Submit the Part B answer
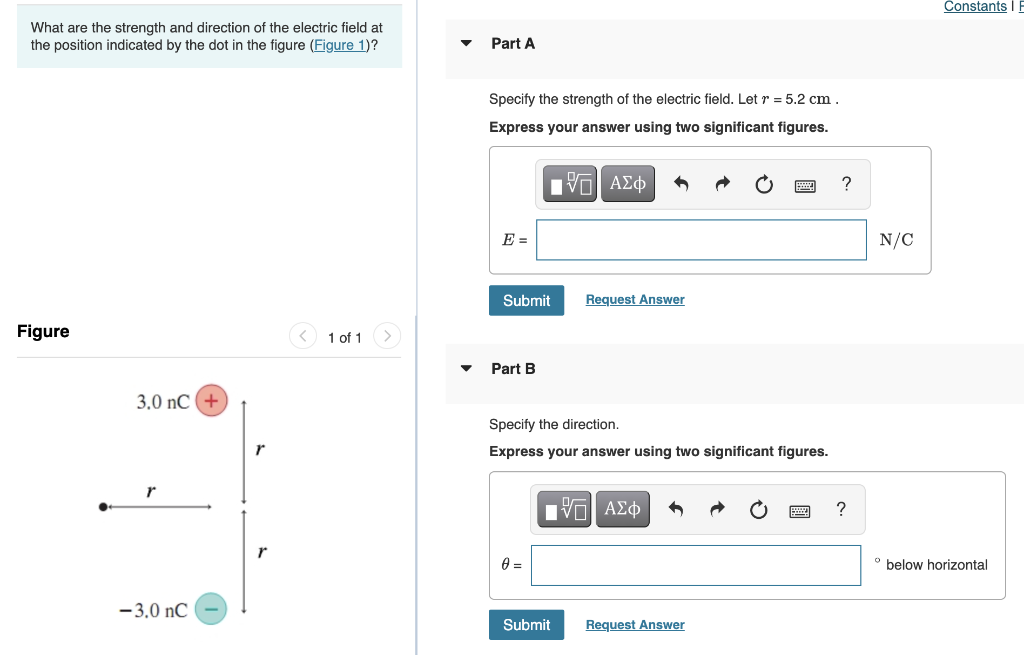 (x=526, y=624)
